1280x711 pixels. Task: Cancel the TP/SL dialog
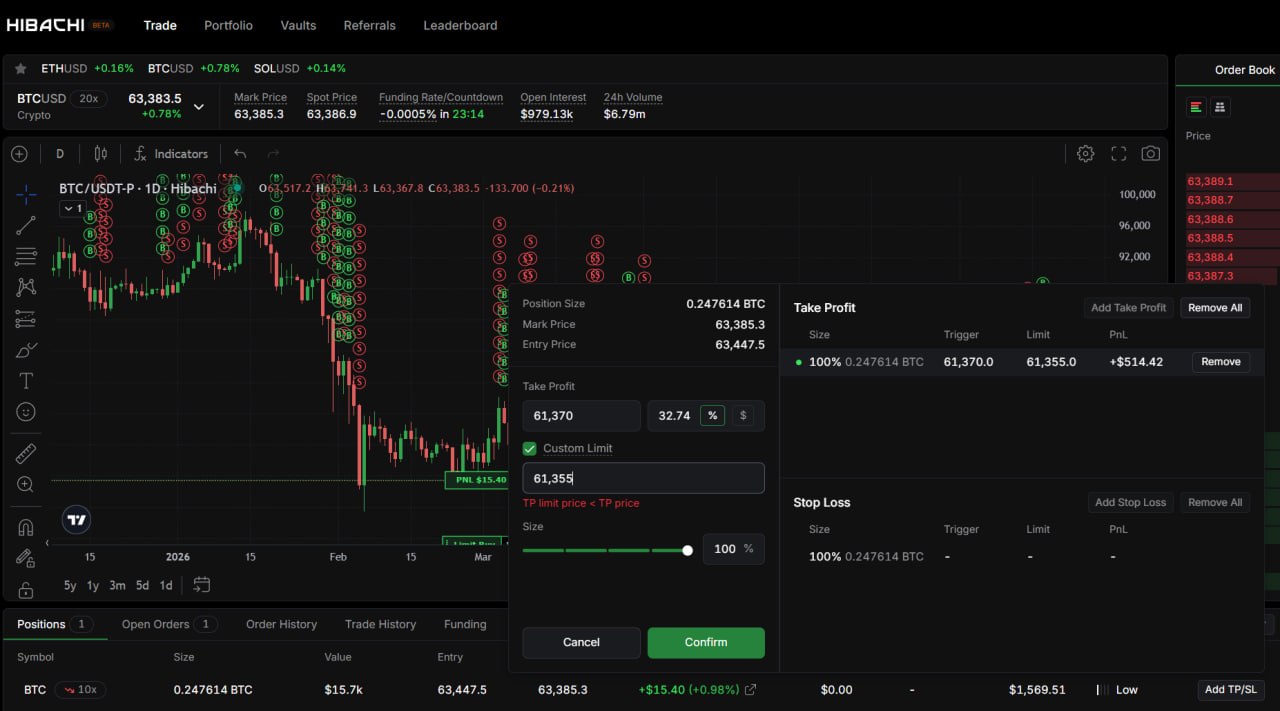pos(581,643)
